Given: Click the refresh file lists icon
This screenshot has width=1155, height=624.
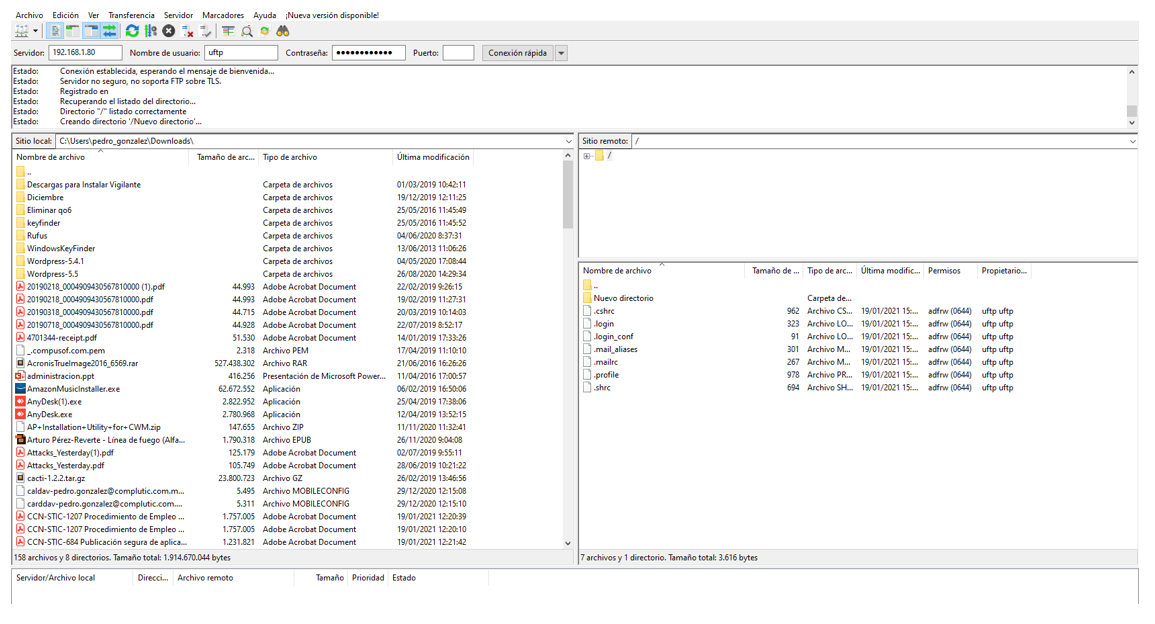Looking at the screenshot, I should point(132,31).
